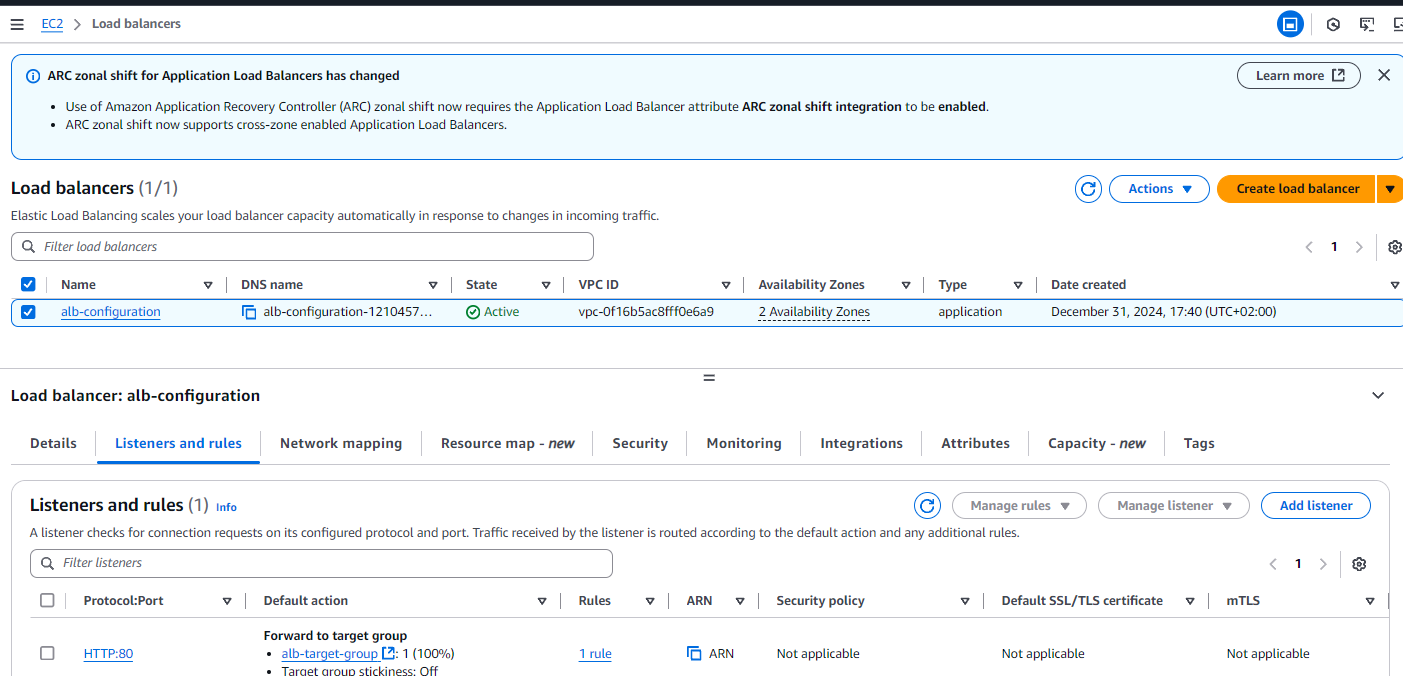The width and height of the screenshot is (1403, 676).
Task: Dismiss the ARC zonal shift banner
Action: pyautogui.click(x=1383, y=75)
